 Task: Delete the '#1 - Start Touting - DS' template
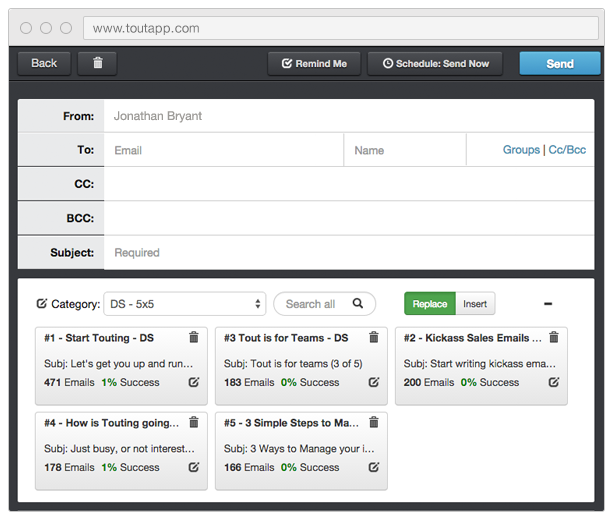click(x=194, y=337)
